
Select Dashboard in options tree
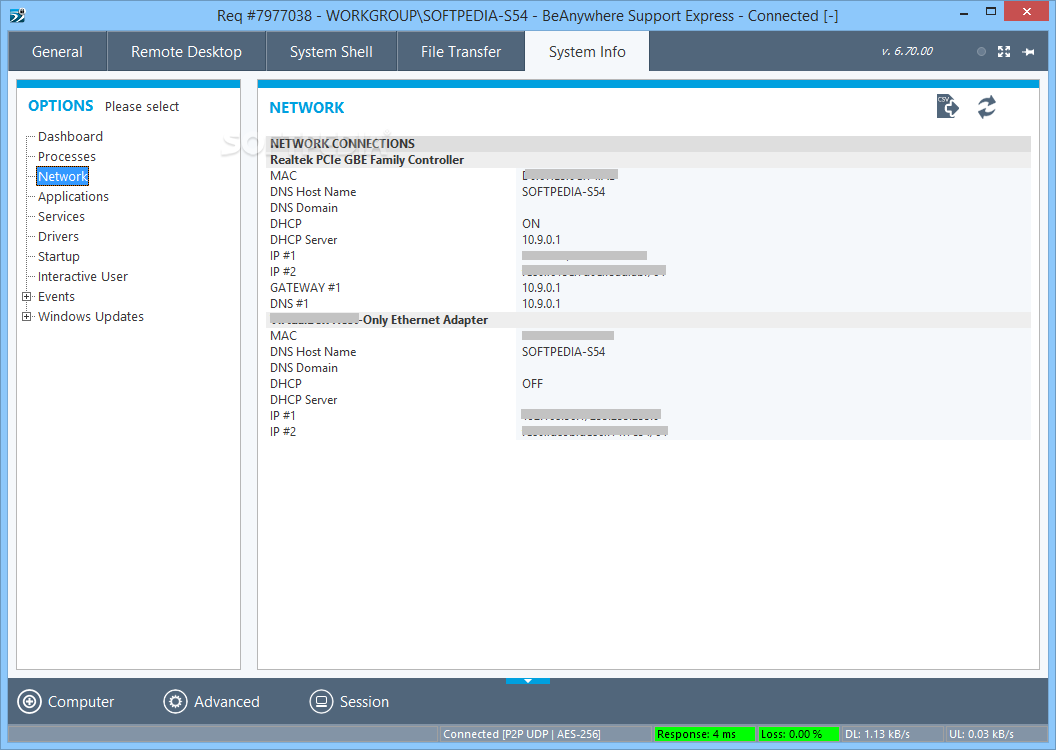pyautogui.click(x=70, y=137)
